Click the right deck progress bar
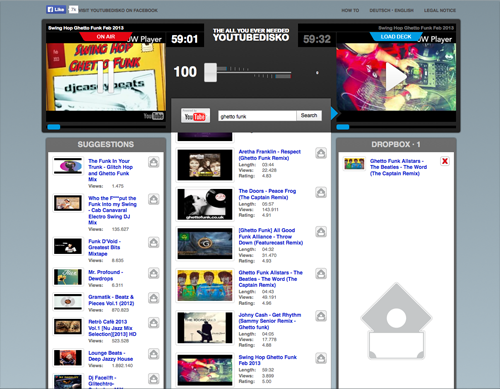The width and height of the screenshot is (500, 389). point(396,127)
